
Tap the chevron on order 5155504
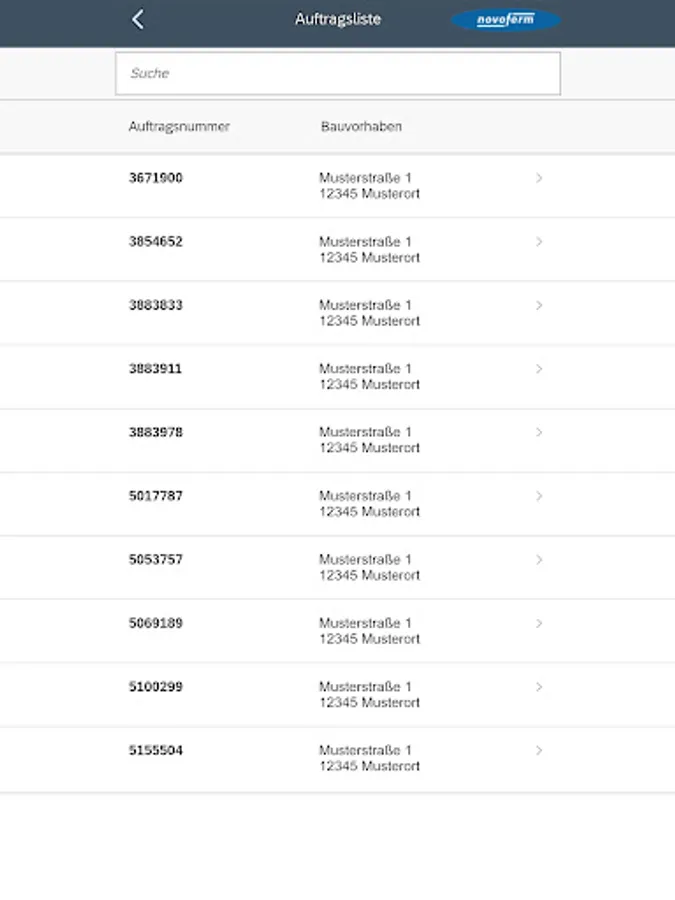pyautogui.click(x=539, y=750)
